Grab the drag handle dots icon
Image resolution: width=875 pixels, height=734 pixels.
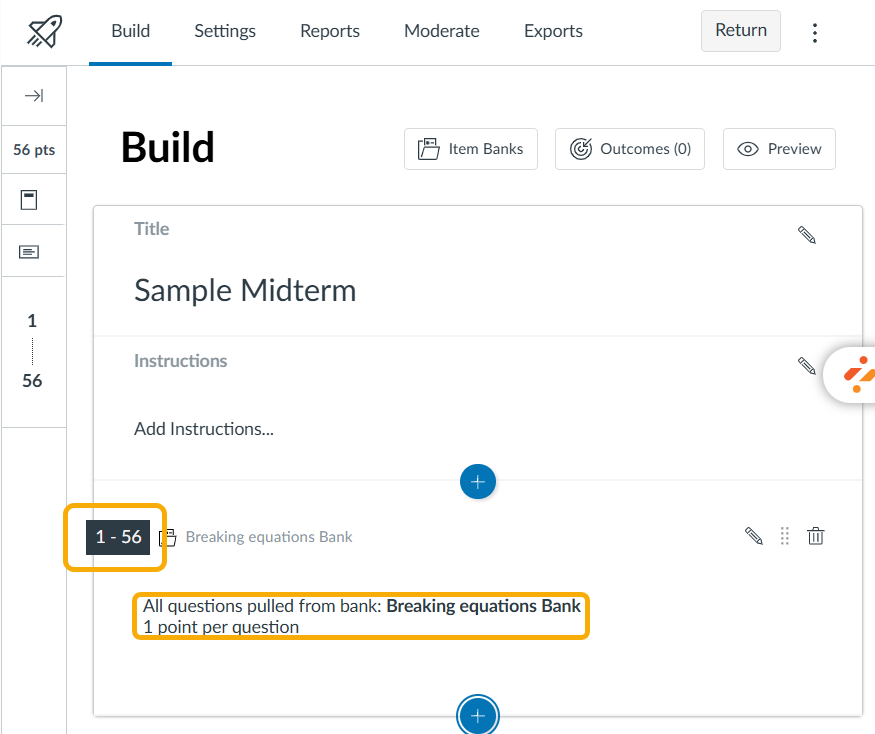785,536
